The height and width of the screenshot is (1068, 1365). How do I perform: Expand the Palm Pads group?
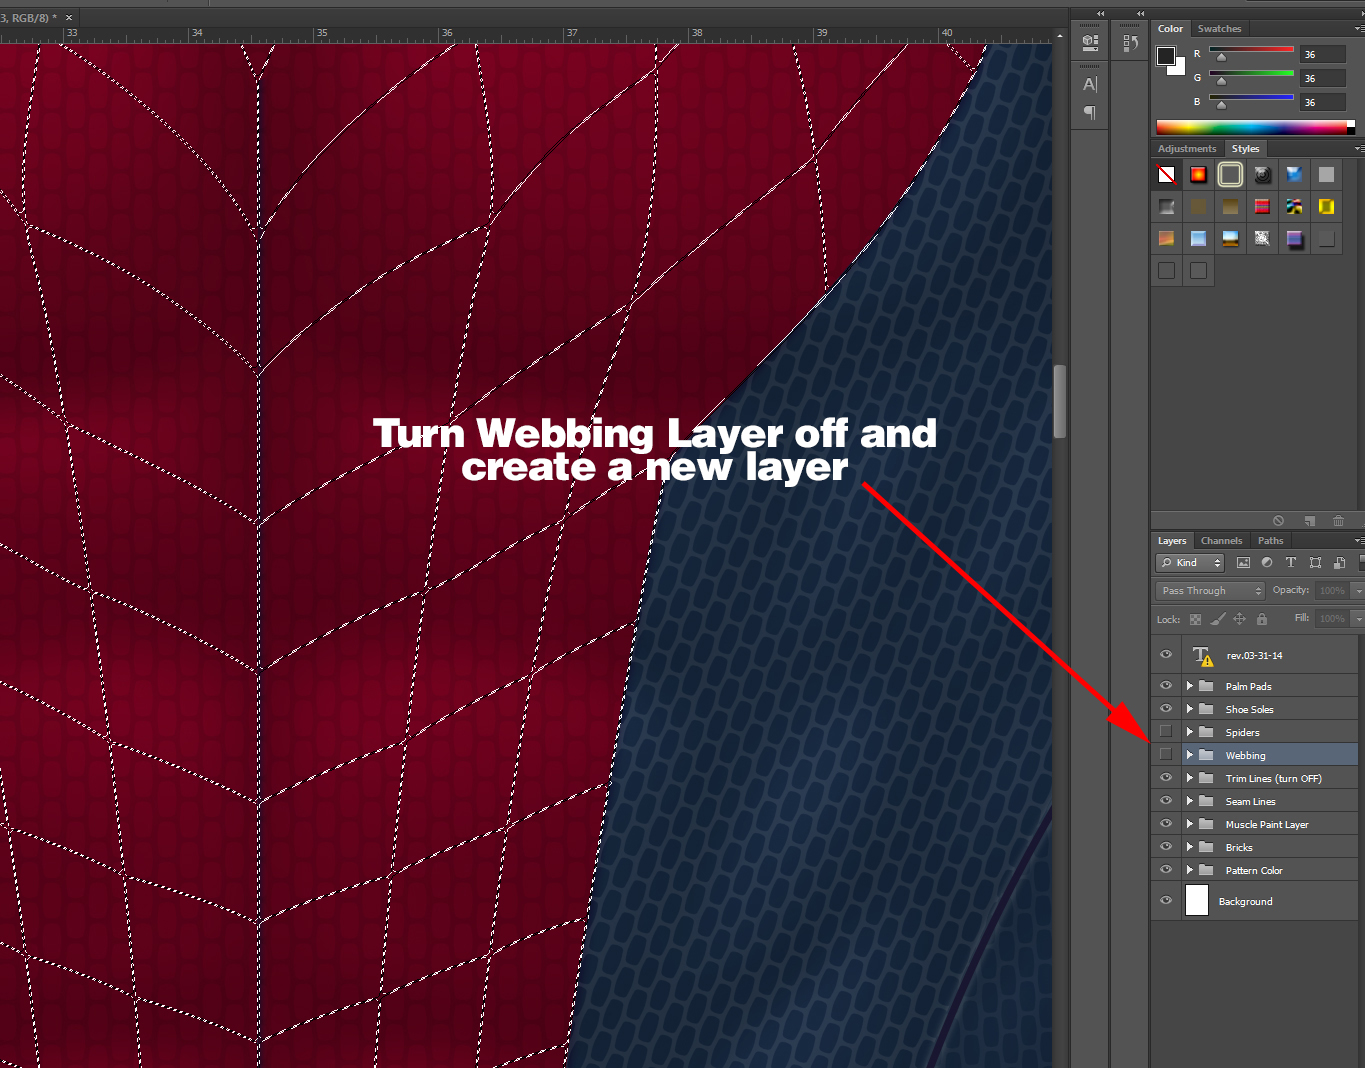(1190, 686)
